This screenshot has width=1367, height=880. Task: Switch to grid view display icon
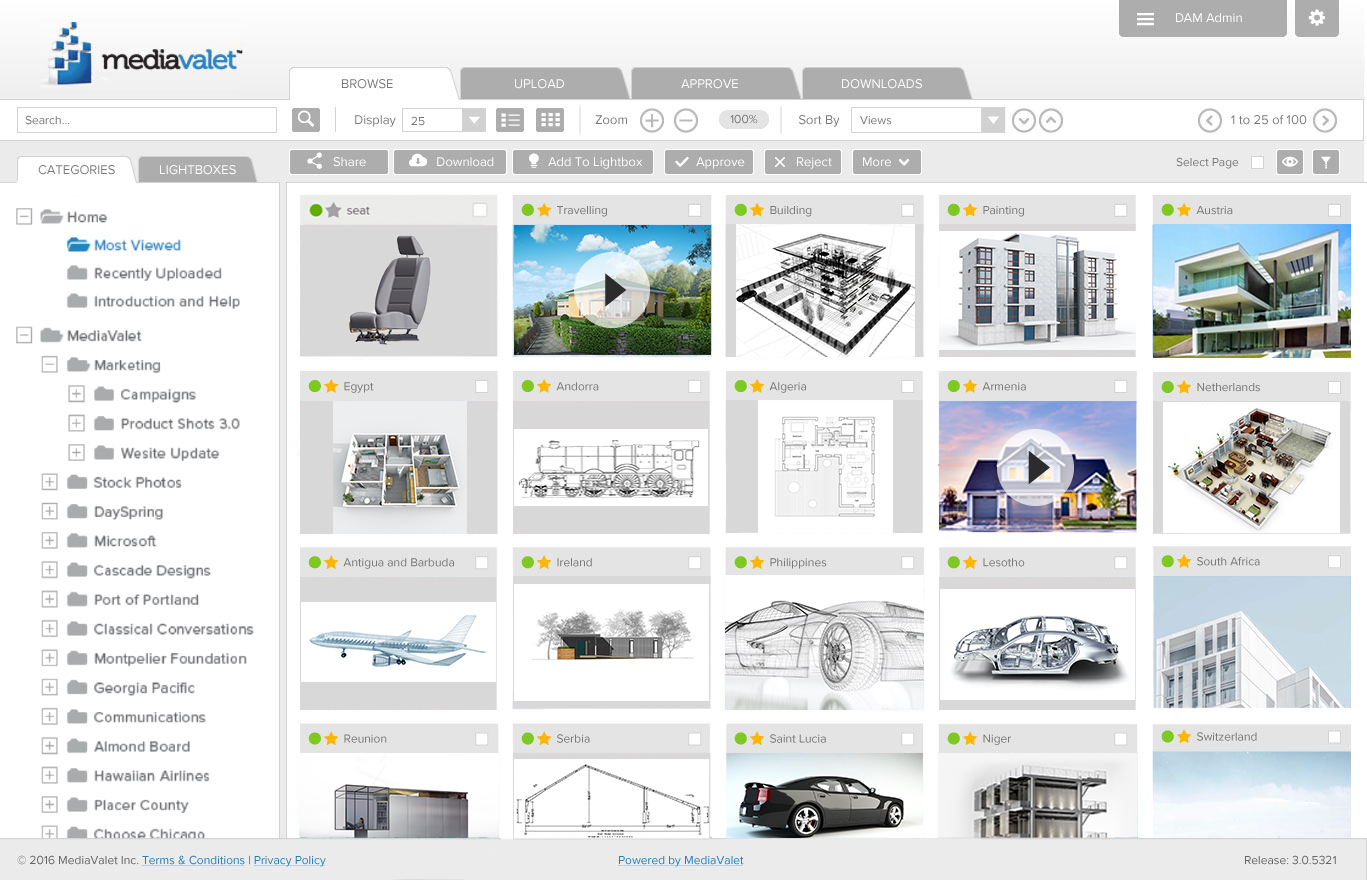point(550,120)
